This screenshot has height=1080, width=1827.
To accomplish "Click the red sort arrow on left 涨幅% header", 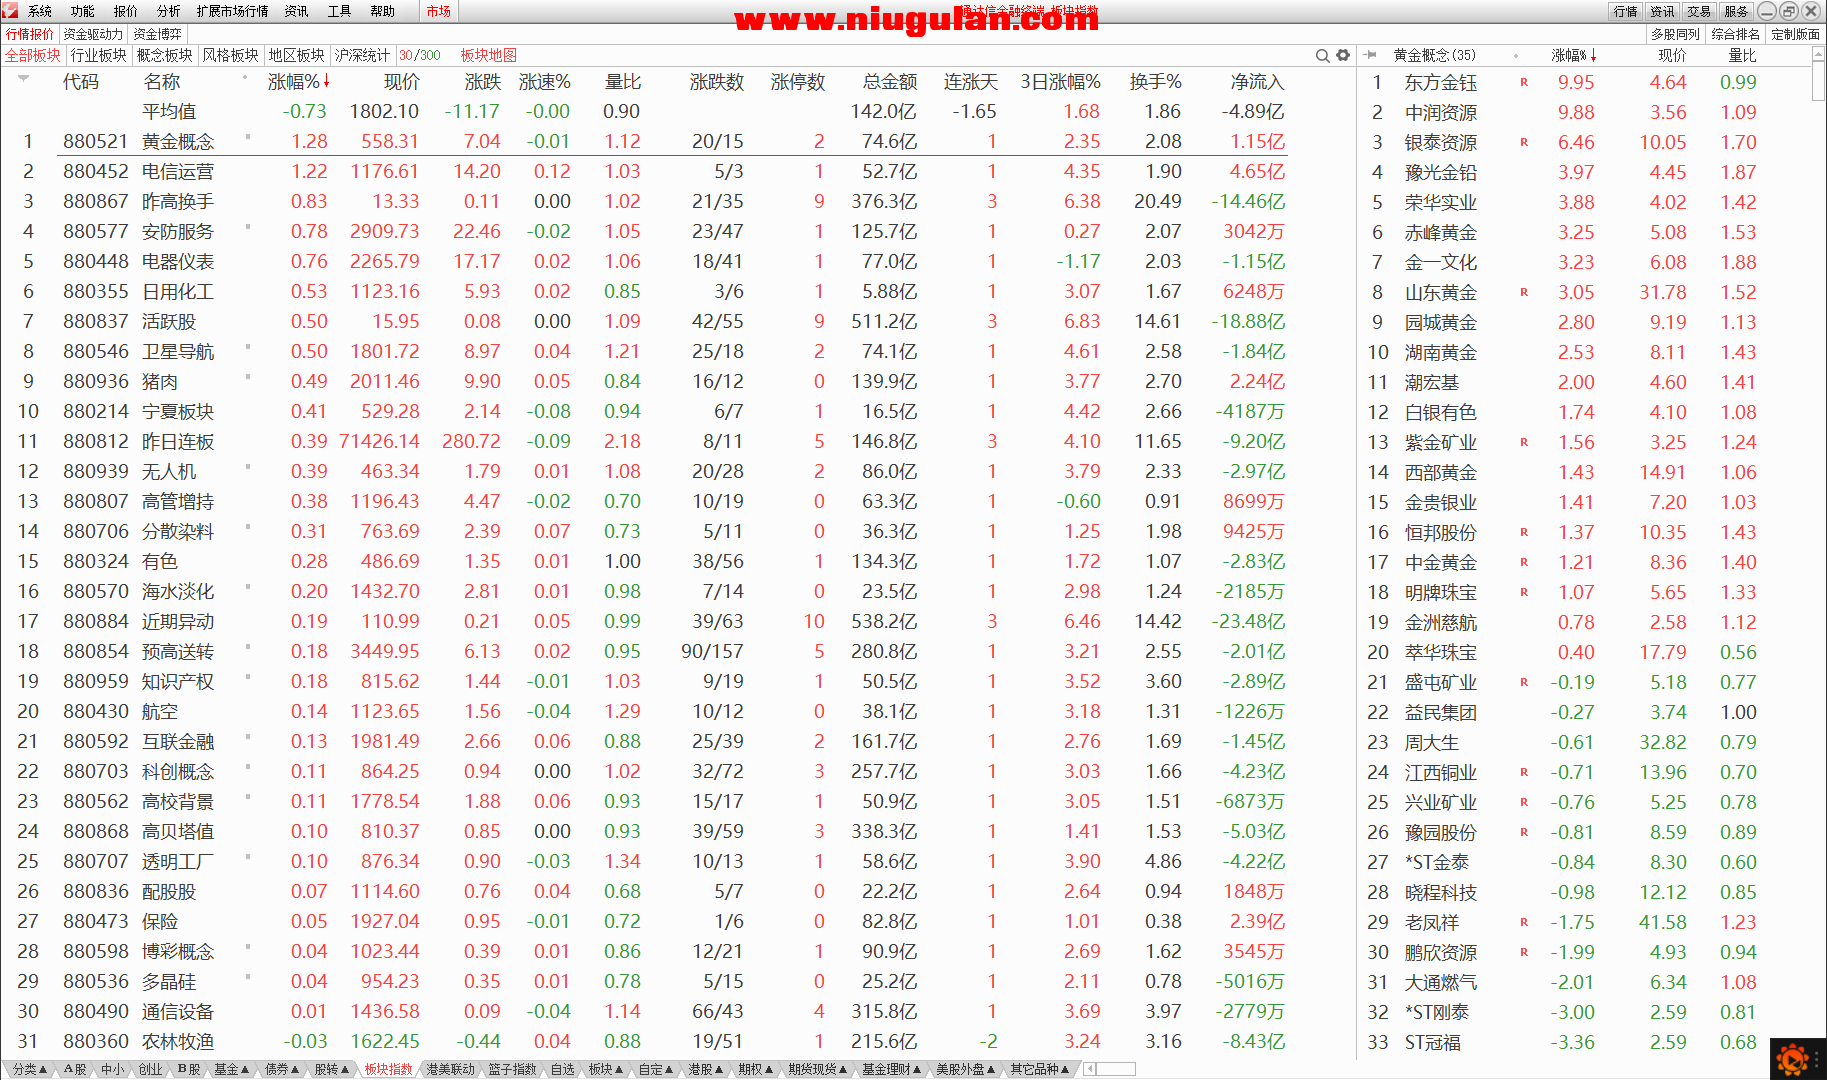I will [326, 81].
